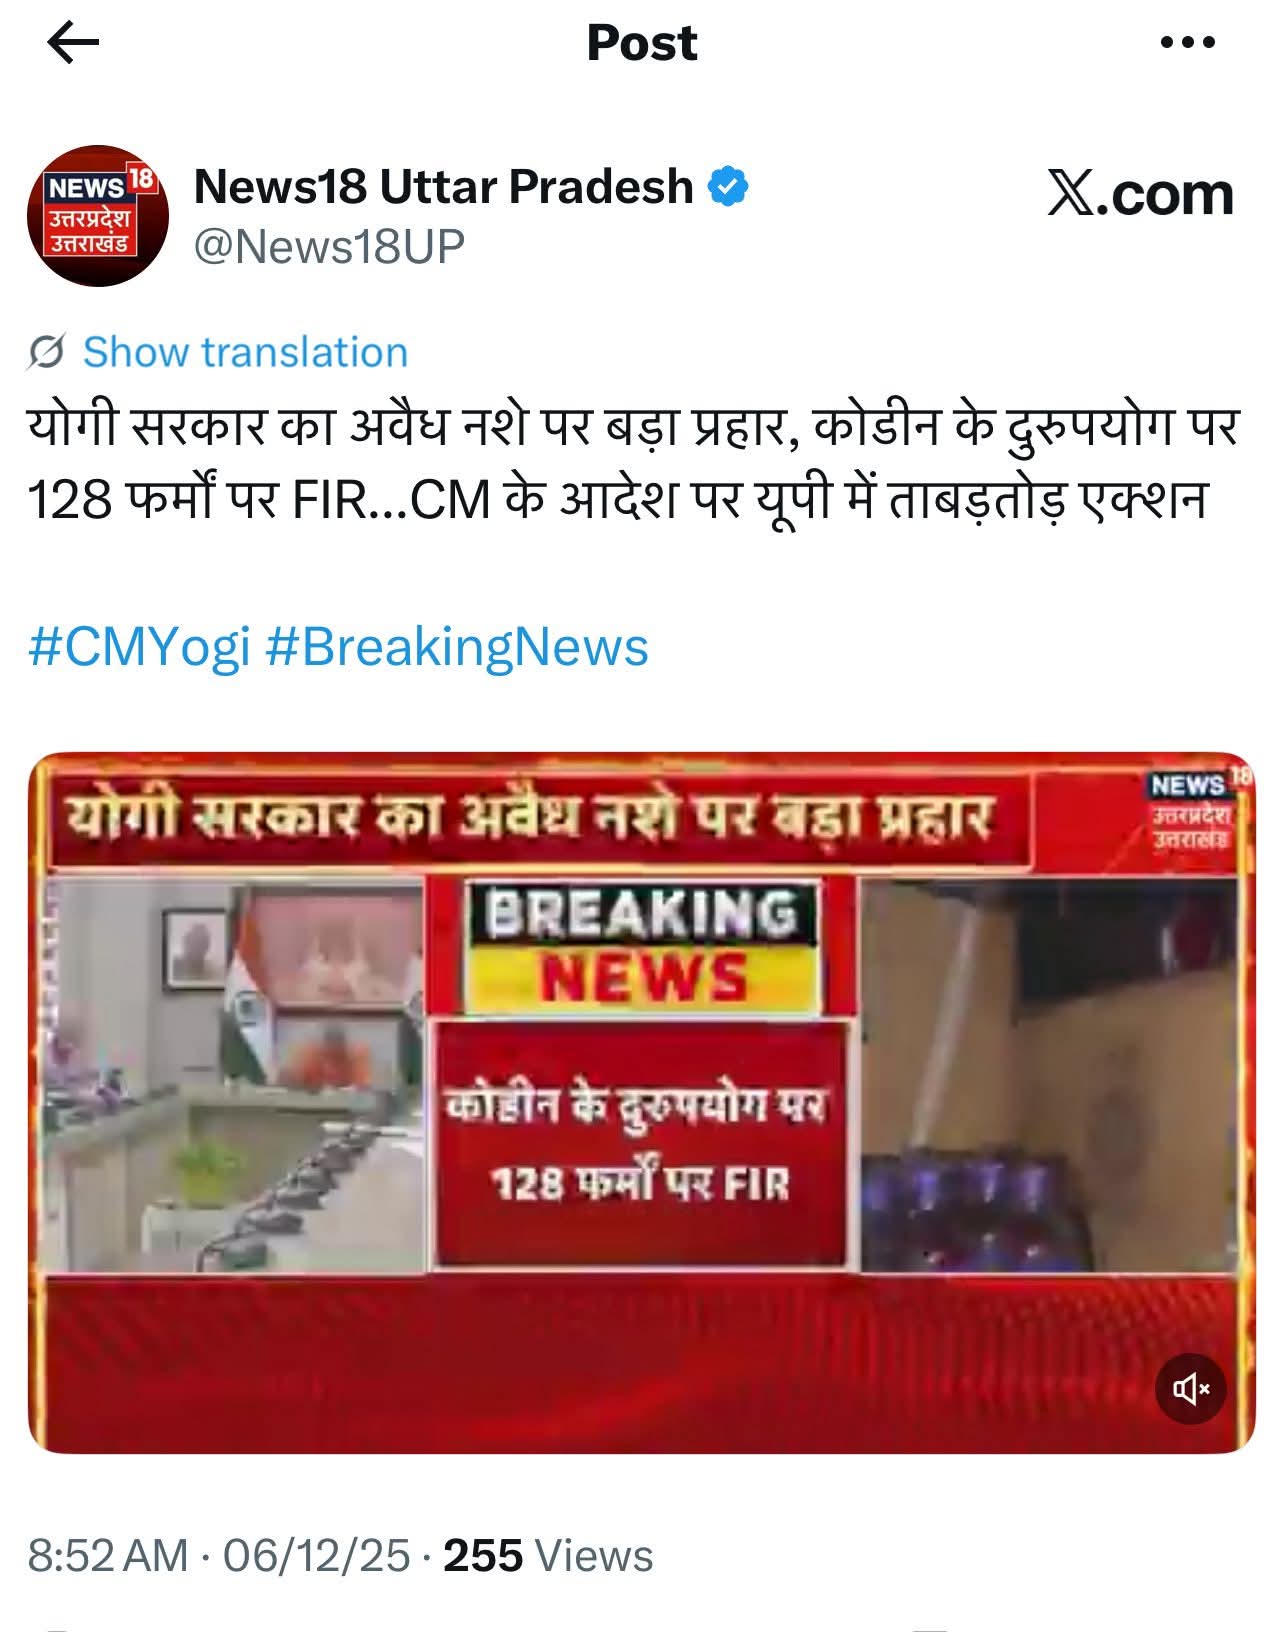Tap the @News18UP handle
This screenshot has width=1284, height=1632.
pos(329,246)
